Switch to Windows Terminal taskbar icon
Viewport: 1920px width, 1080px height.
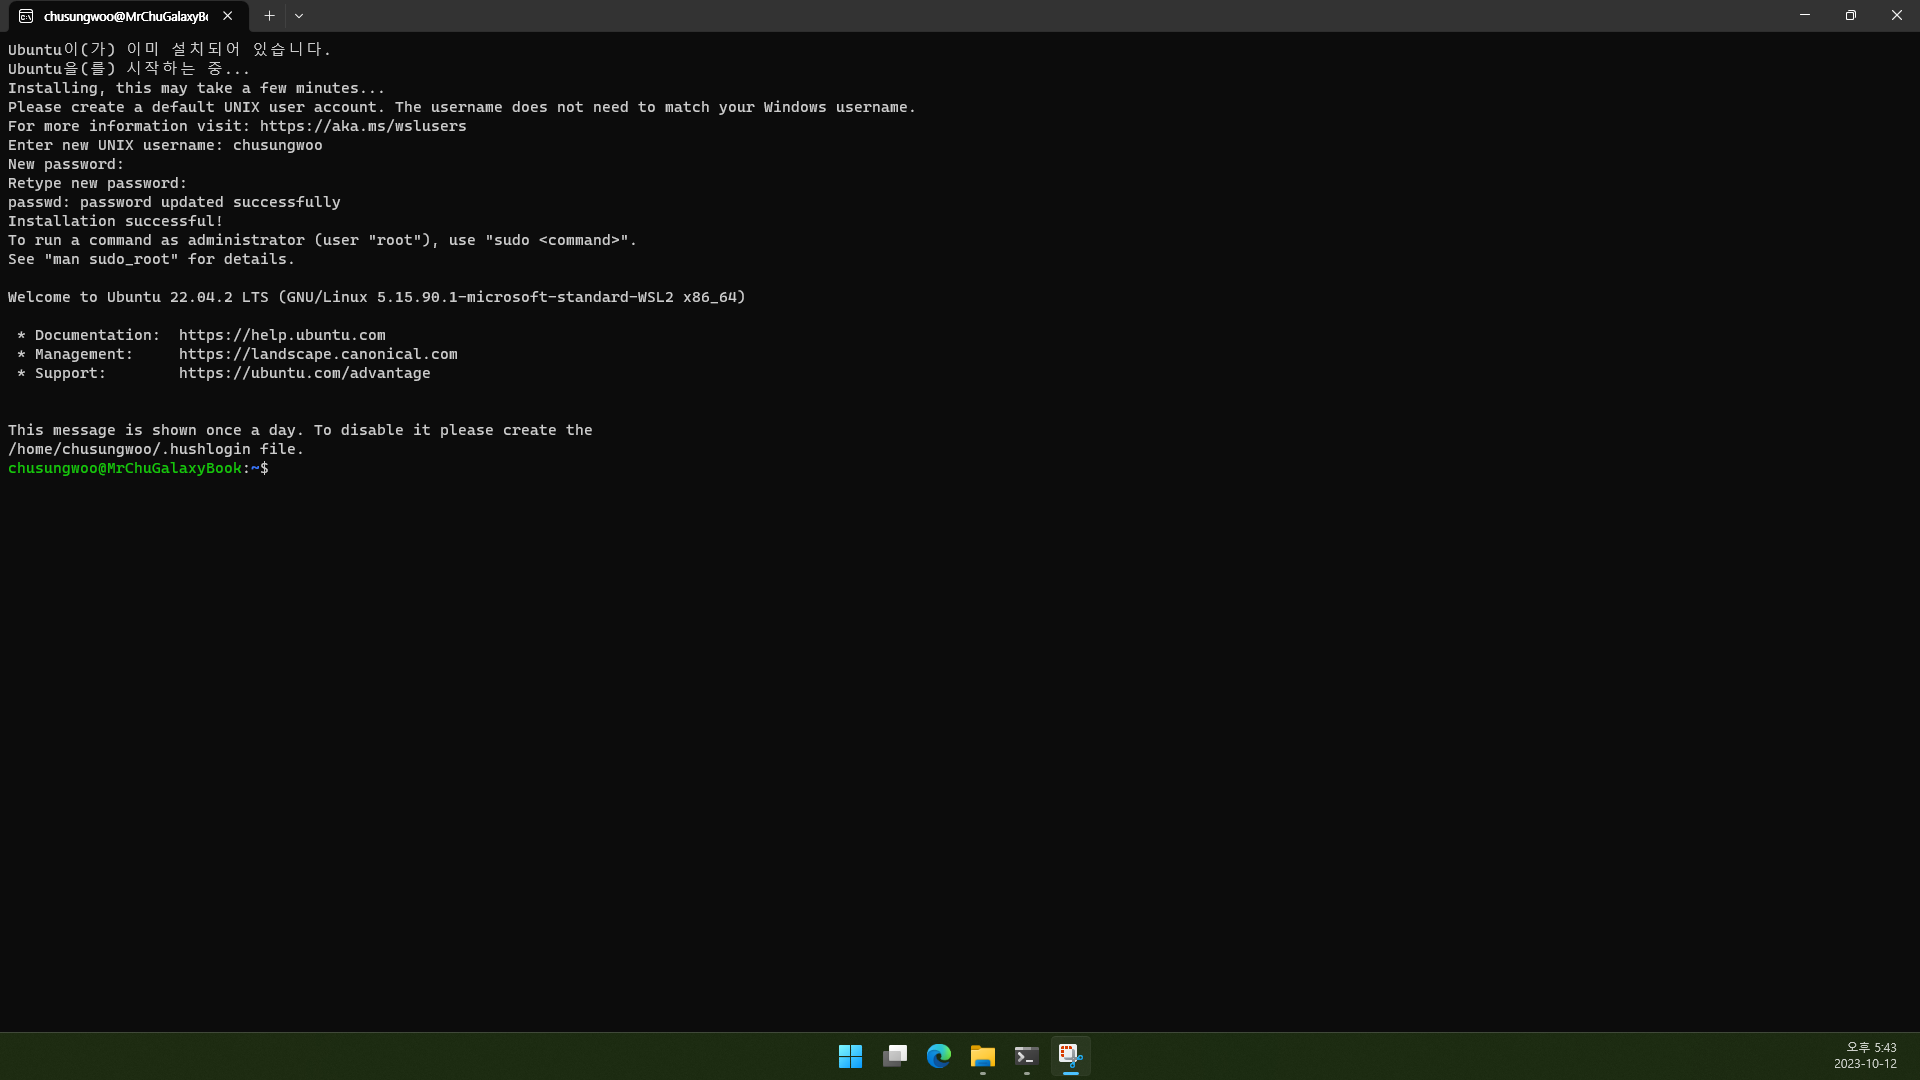(1027, 1056)
